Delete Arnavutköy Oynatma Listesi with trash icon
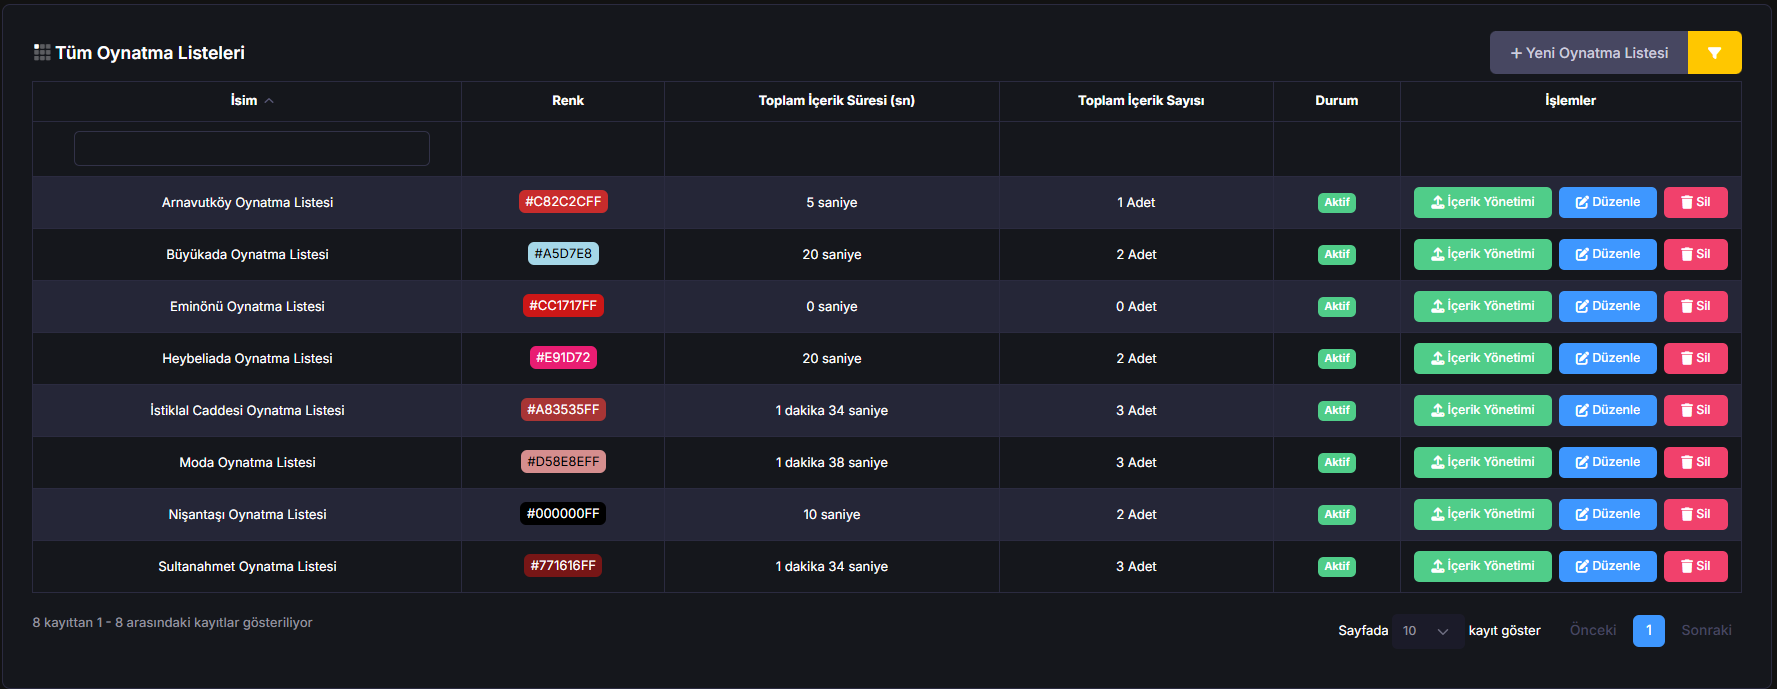The height and width of the screenshot is (689, 1777). click(1695, 202)
